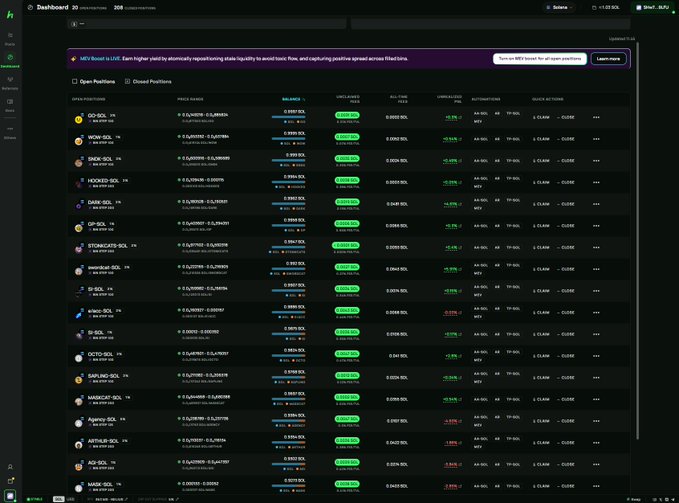Click the notification box icon in the sidebar
679x503 pixels.
point(10,480)
